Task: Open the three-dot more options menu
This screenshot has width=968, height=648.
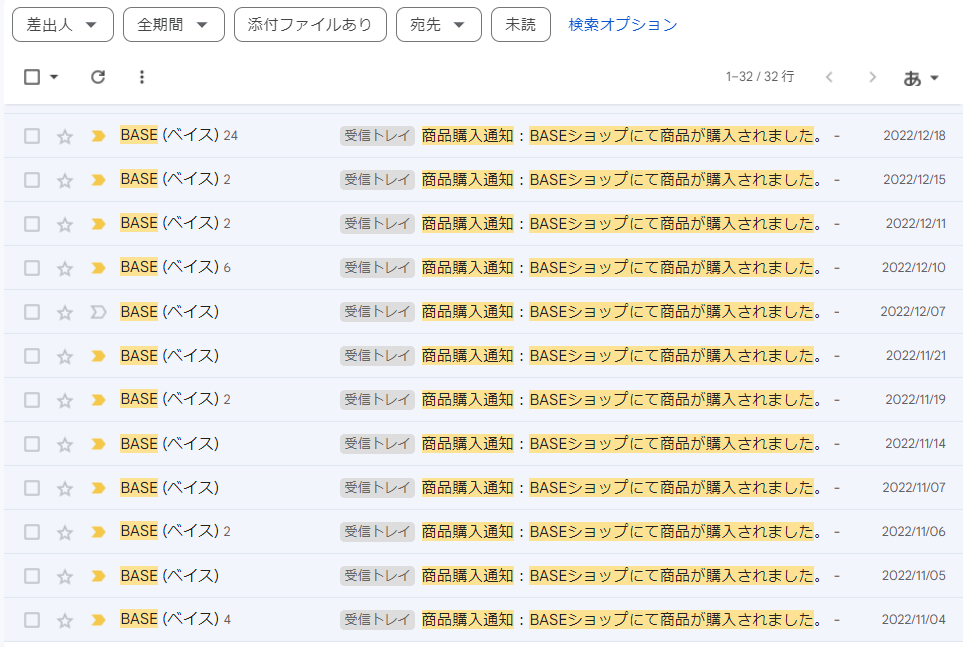Action: 142,77
